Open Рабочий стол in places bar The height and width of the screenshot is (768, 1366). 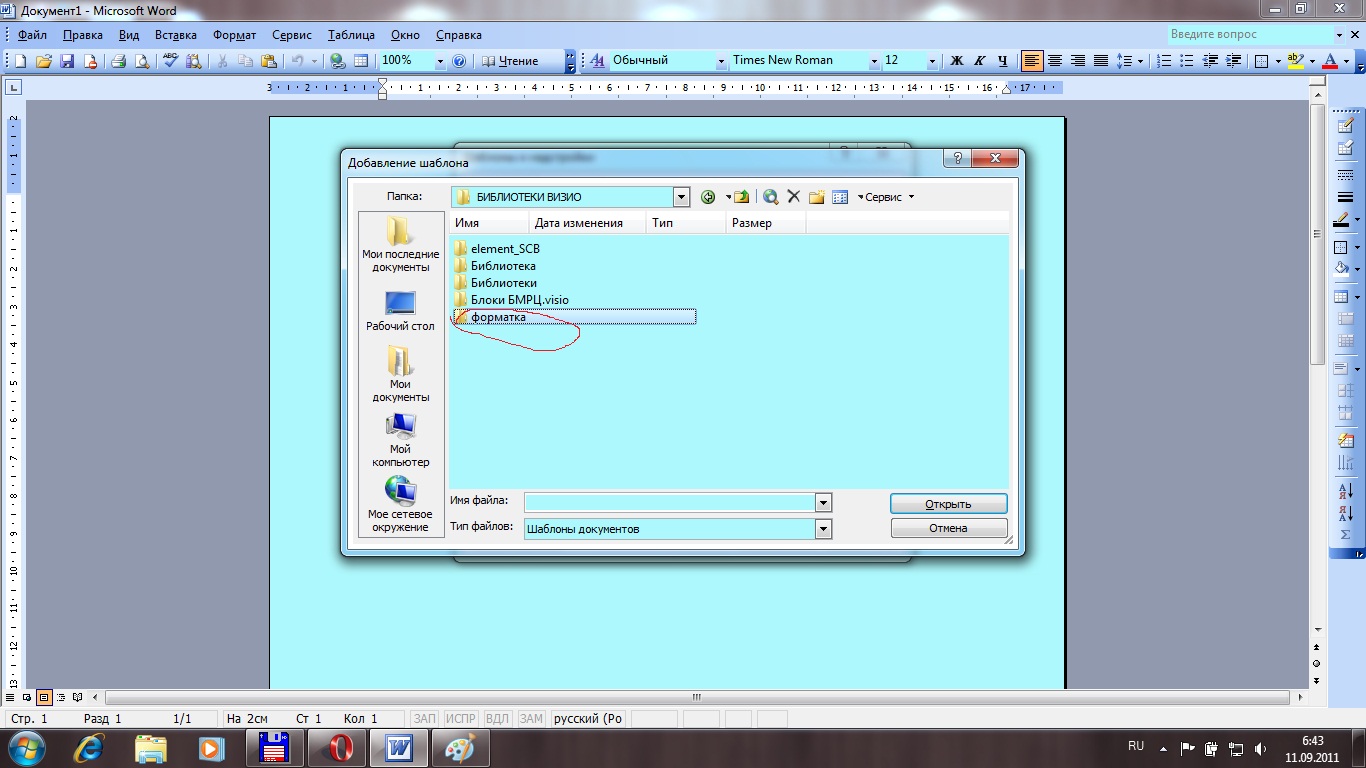pyautogui.click(x=400, y=311)
